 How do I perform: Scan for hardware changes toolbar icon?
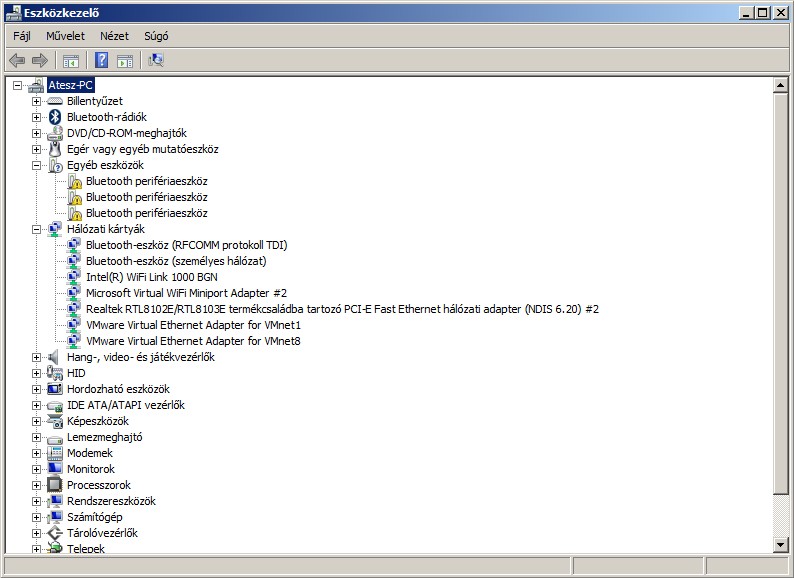tap(155, 61)
